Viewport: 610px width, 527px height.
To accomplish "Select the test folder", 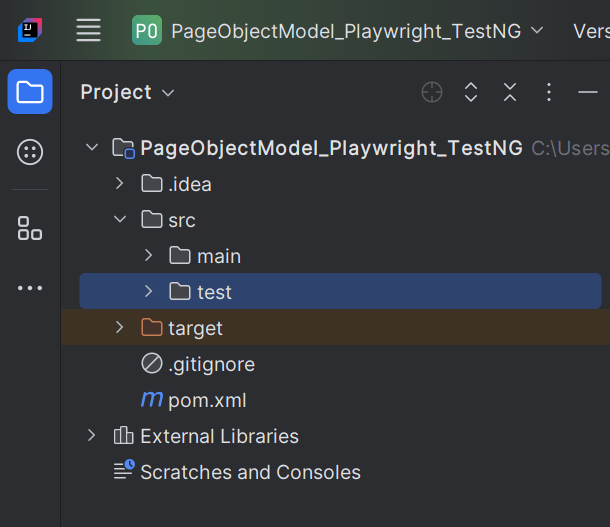I will click(x=214, y=292).
